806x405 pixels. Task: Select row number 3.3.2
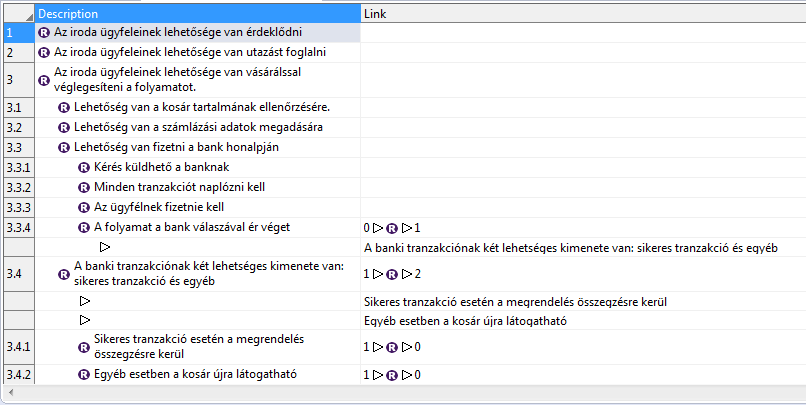click(19, 188)
